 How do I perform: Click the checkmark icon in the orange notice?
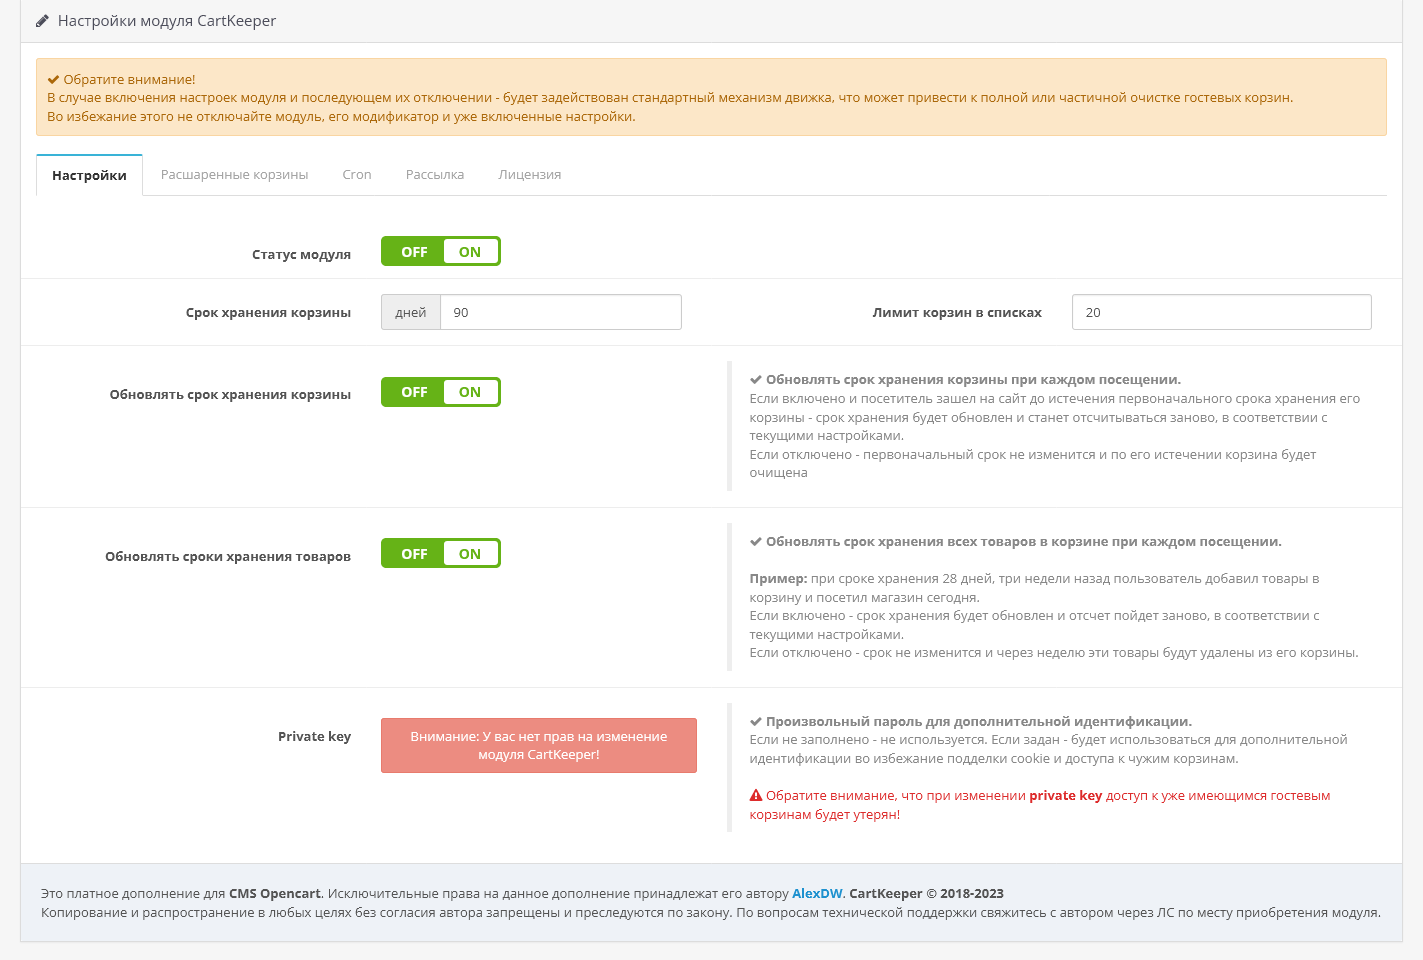[x=54, y=80]
